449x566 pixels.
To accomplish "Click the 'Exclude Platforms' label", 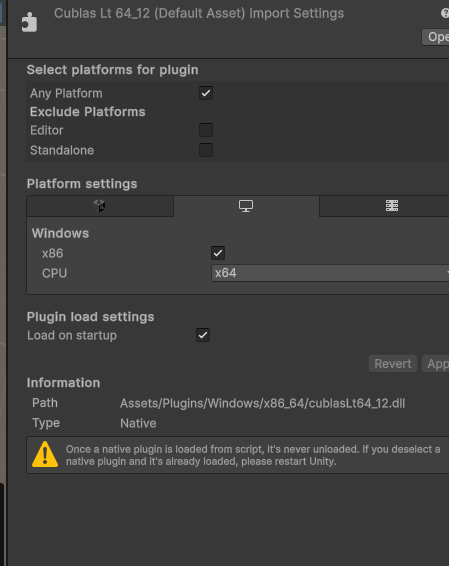I will (87, 112).
